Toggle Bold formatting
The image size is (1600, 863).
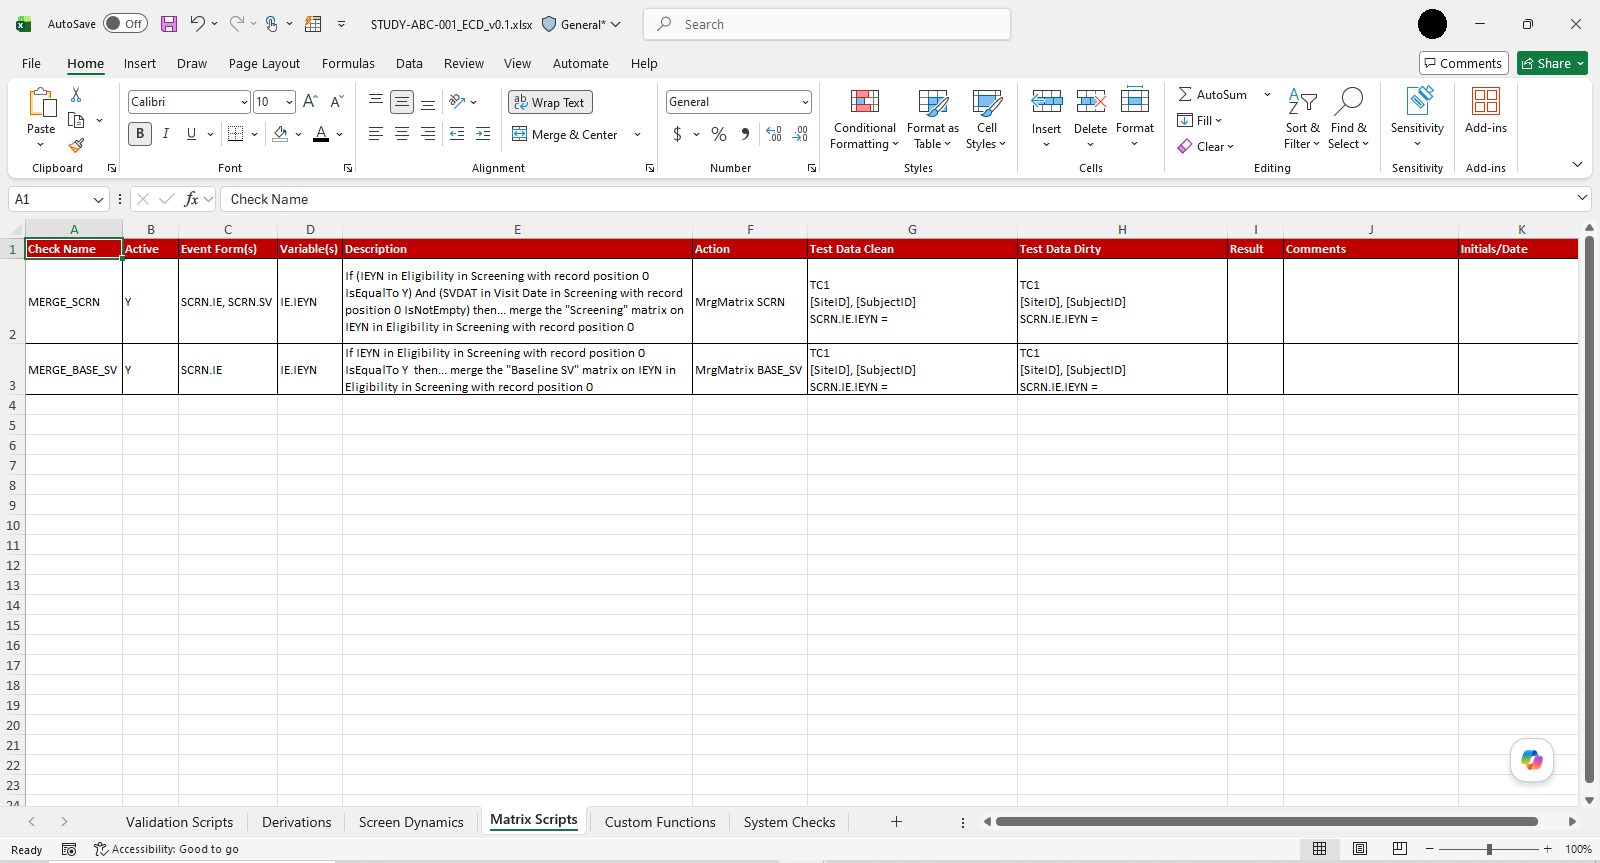tap(140, 134)
